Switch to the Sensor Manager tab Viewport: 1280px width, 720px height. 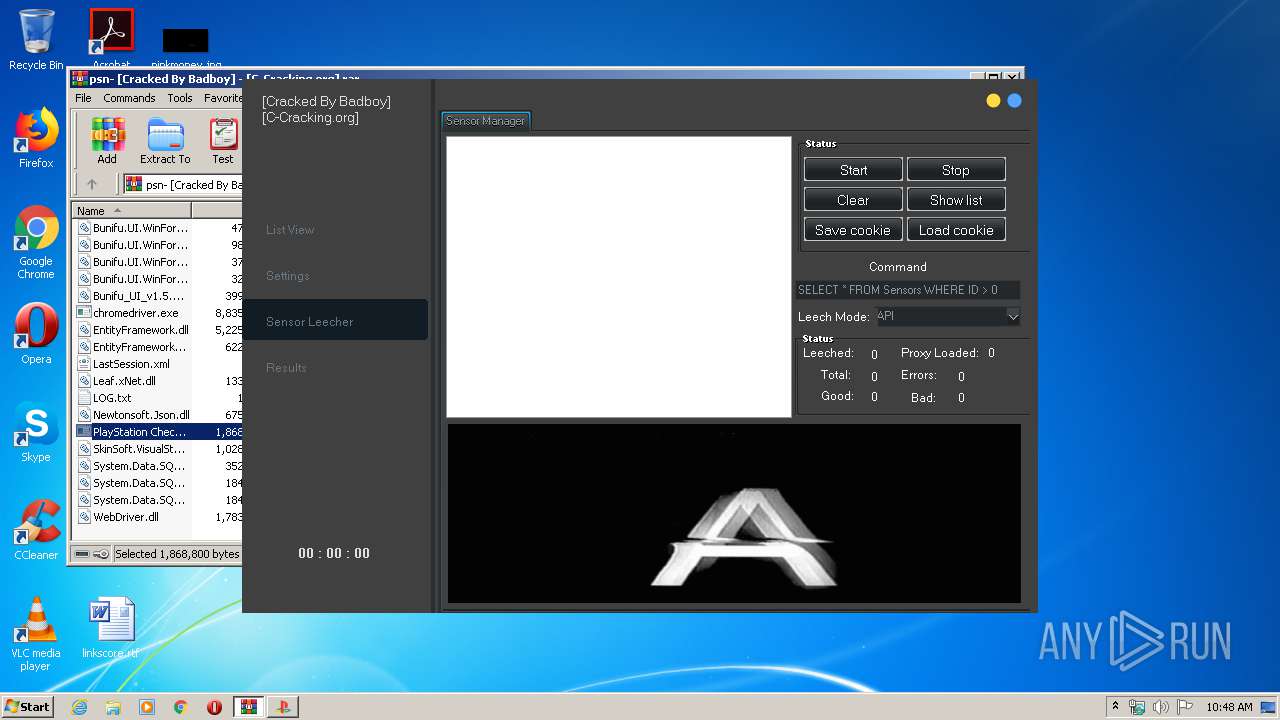pyautogui.click(x=485, y=121)
